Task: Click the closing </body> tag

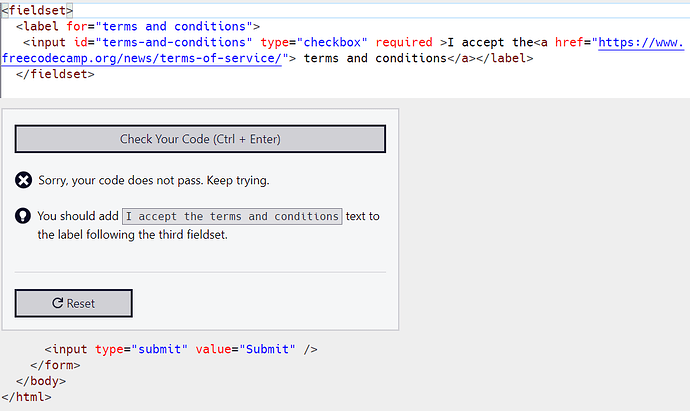Action: click(x=41, y=381)
